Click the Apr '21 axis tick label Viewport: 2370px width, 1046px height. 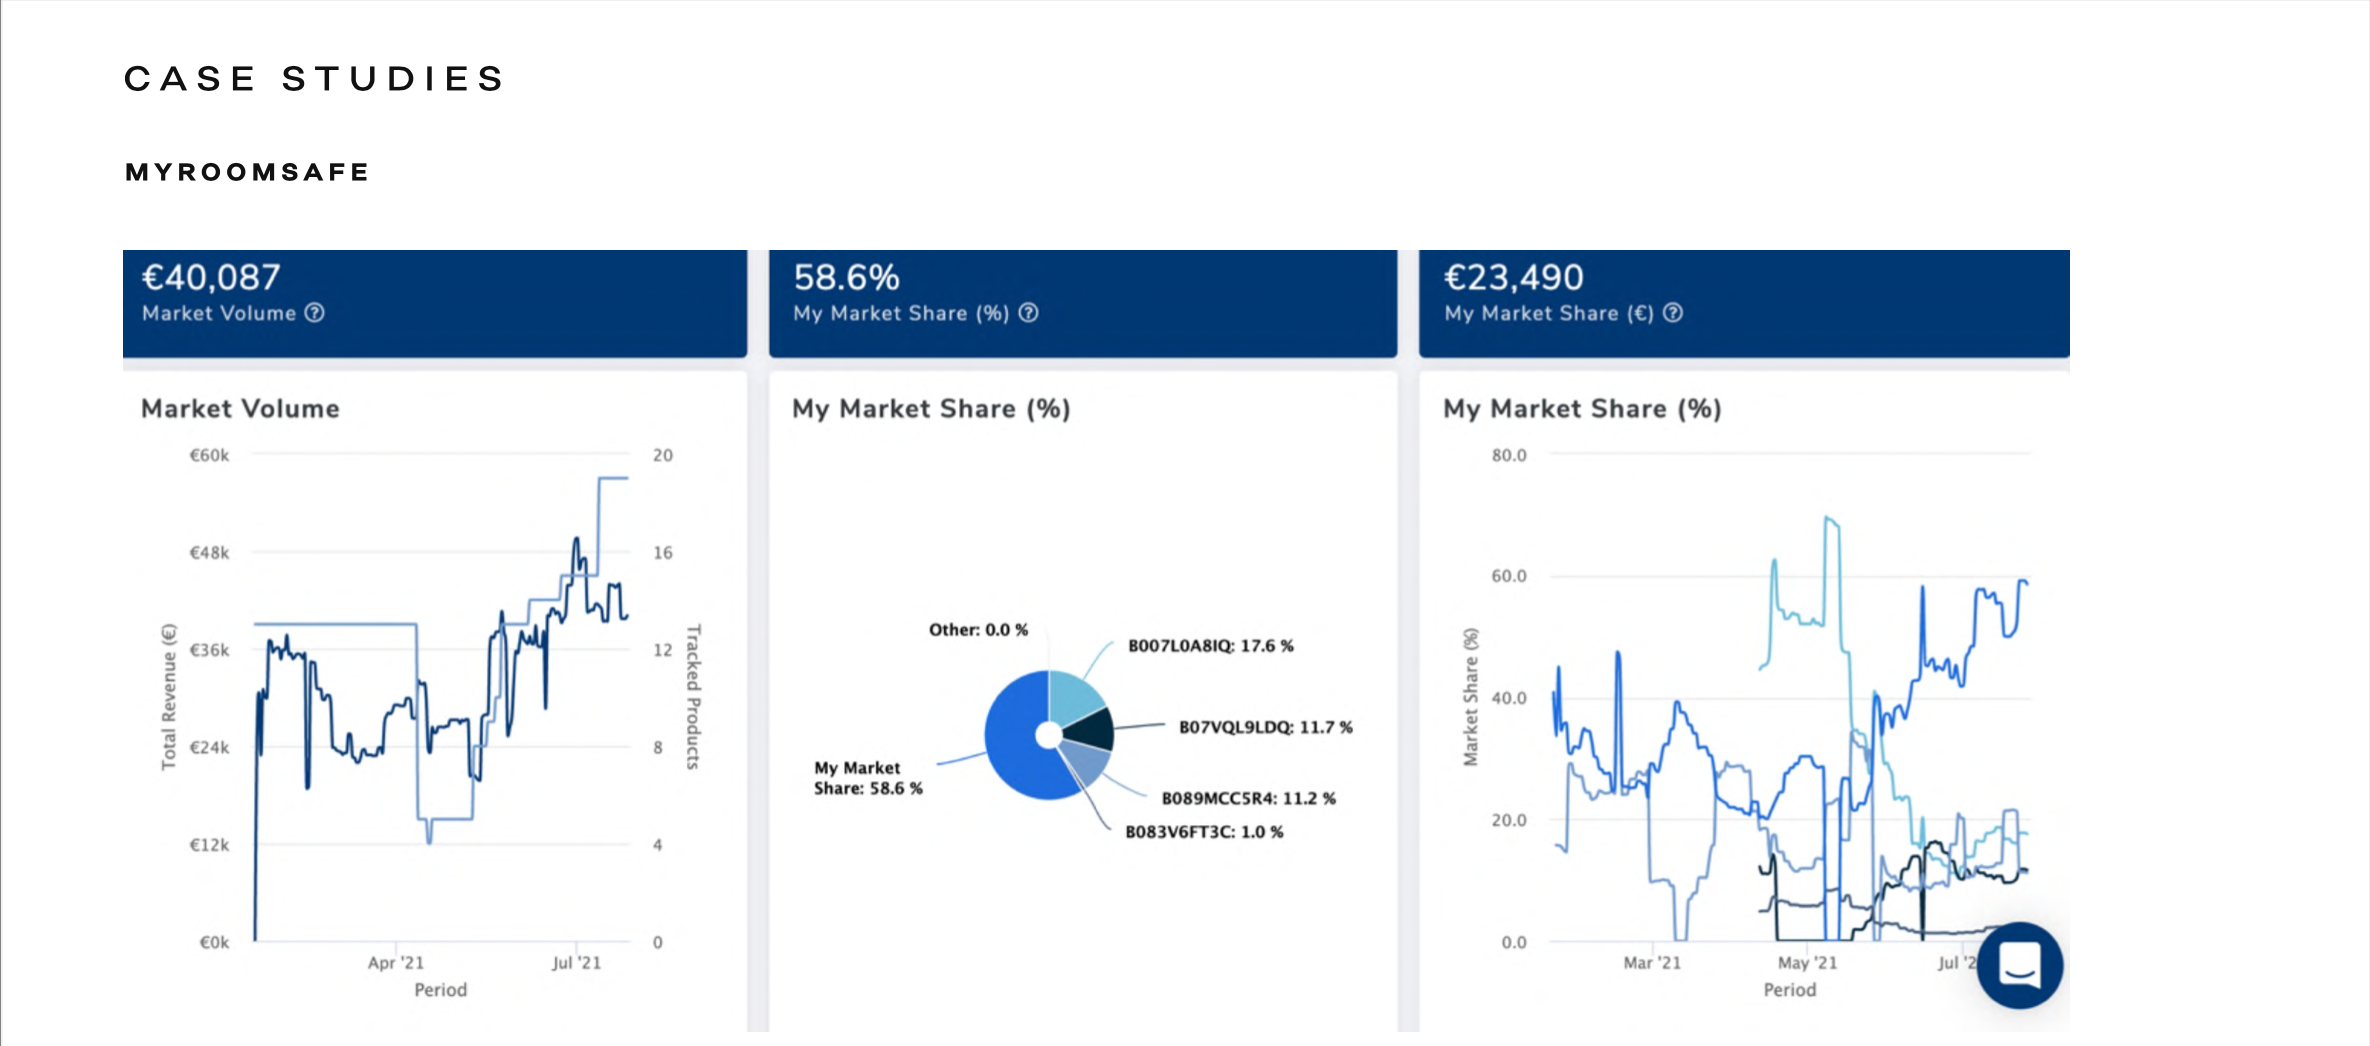point(396,963)
